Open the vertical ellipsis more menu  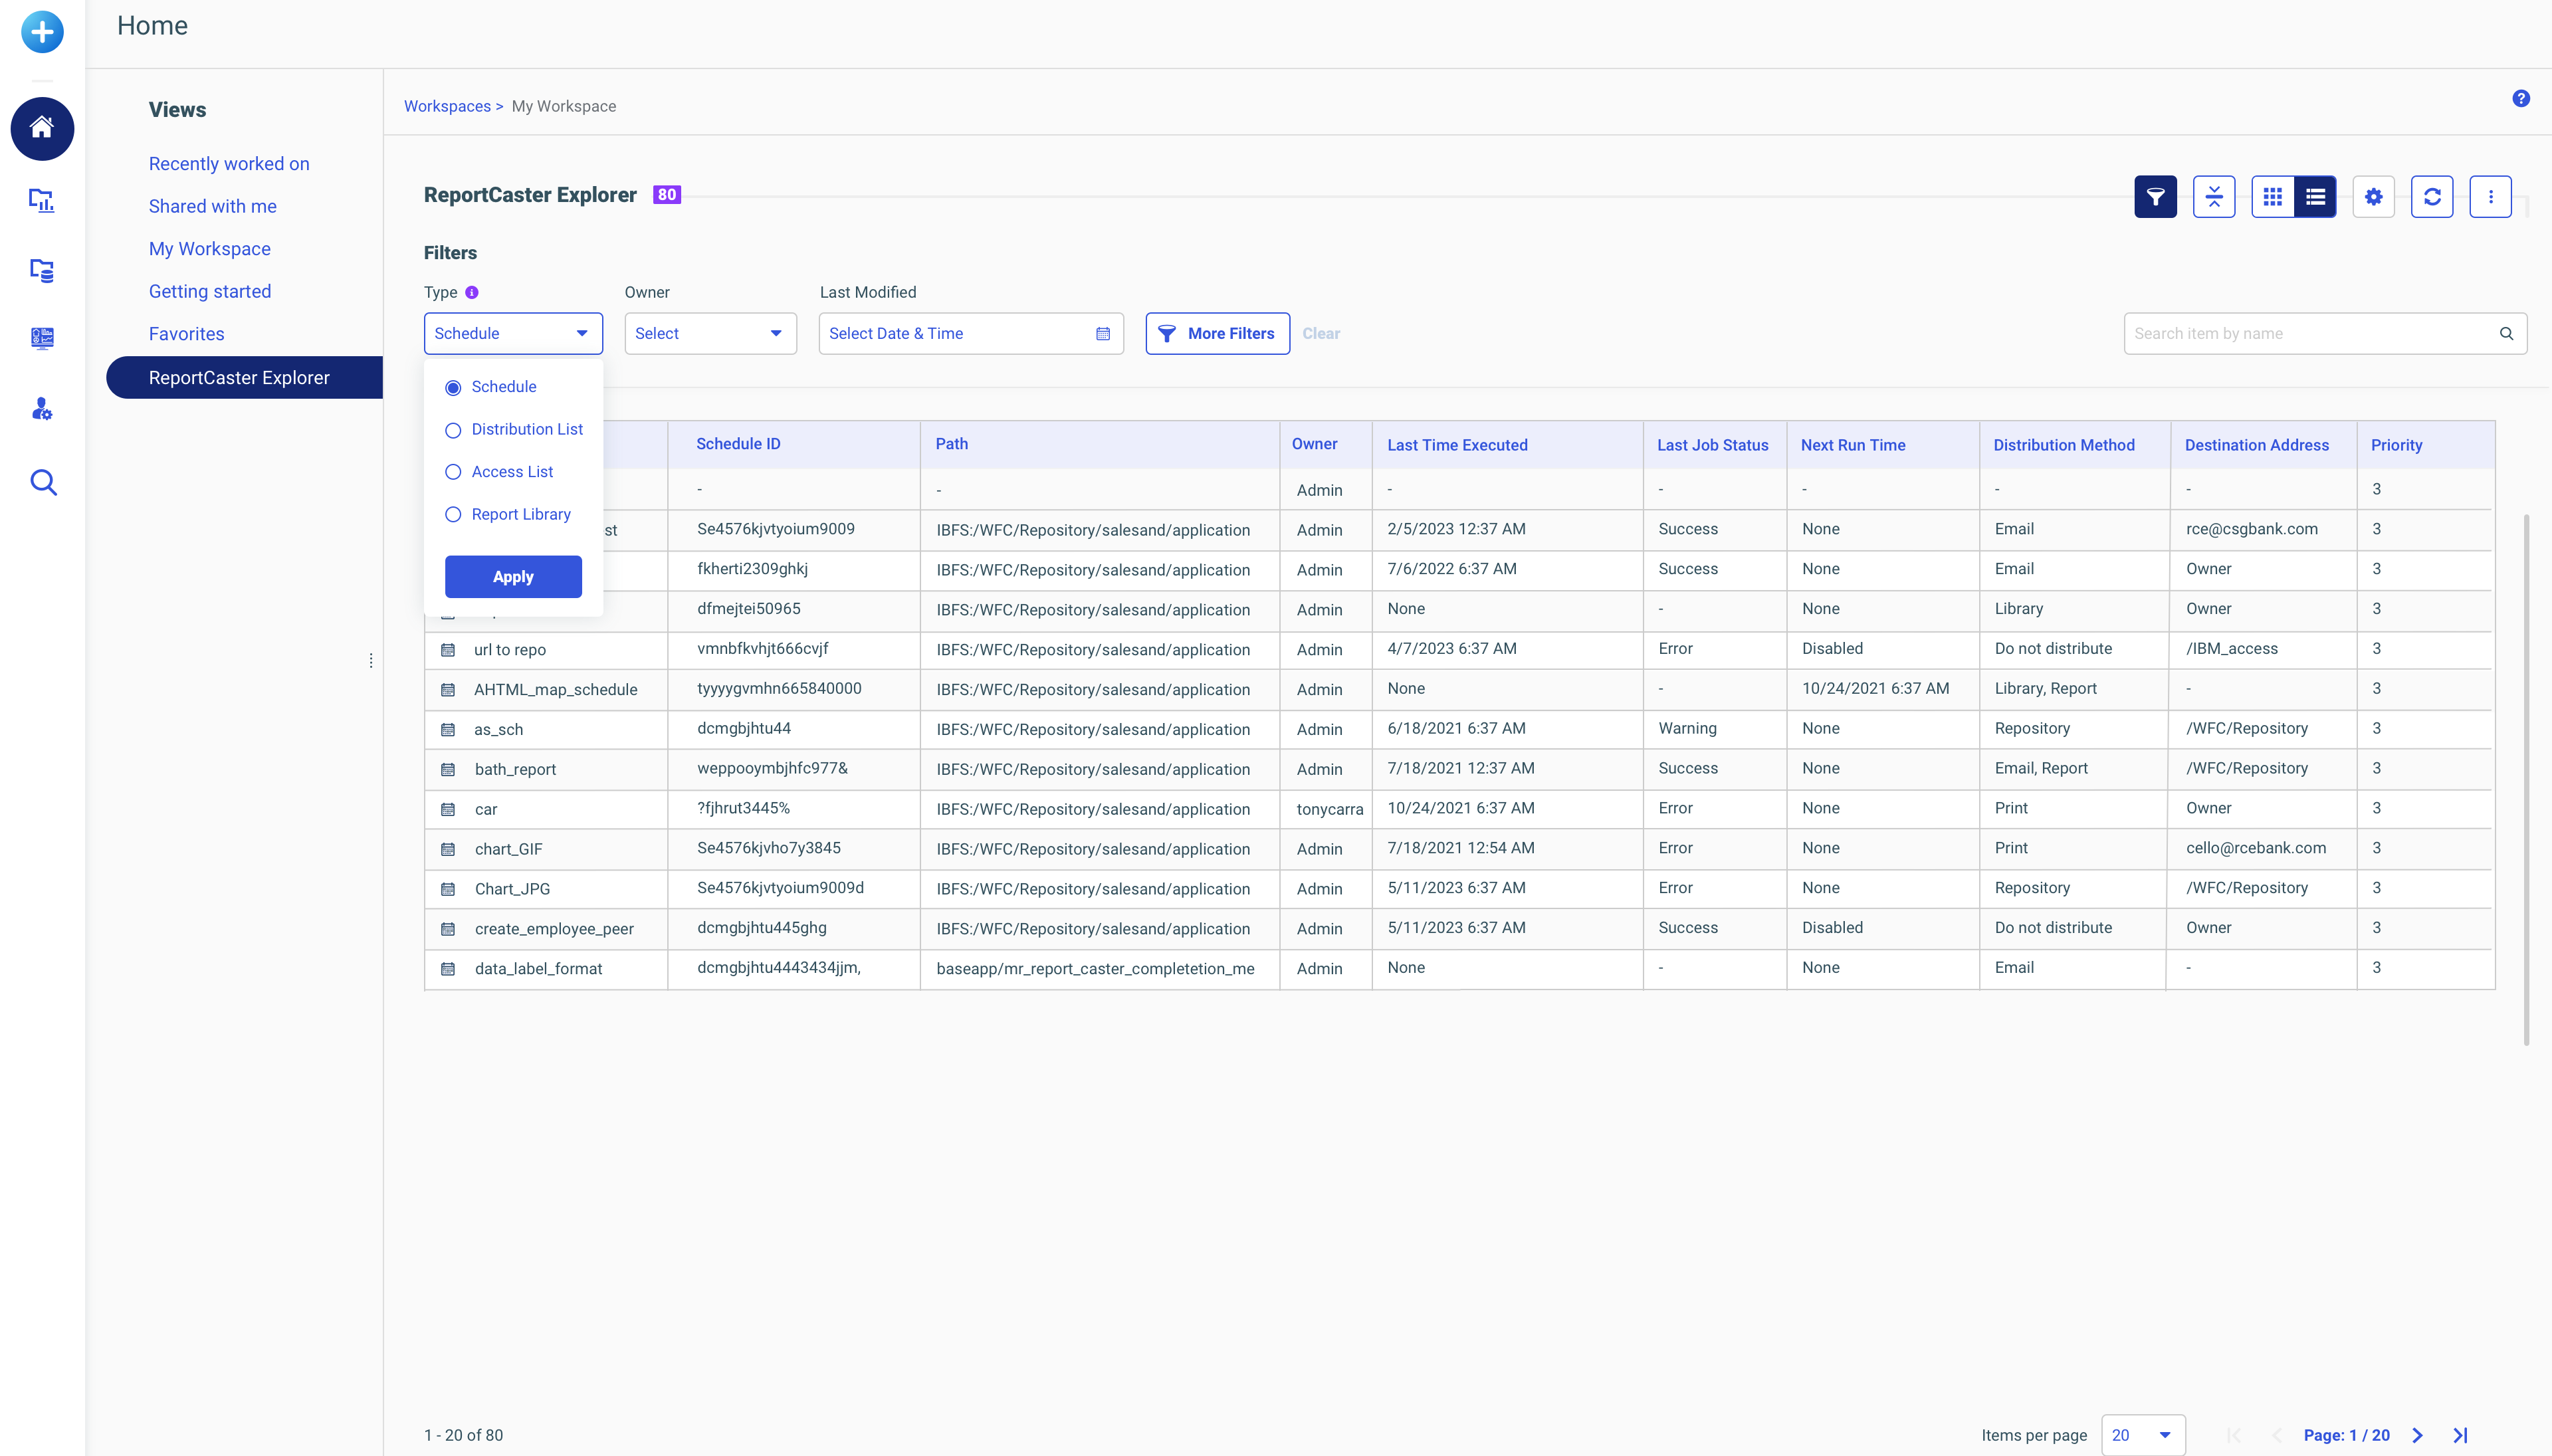click(x=2491, y=196)
